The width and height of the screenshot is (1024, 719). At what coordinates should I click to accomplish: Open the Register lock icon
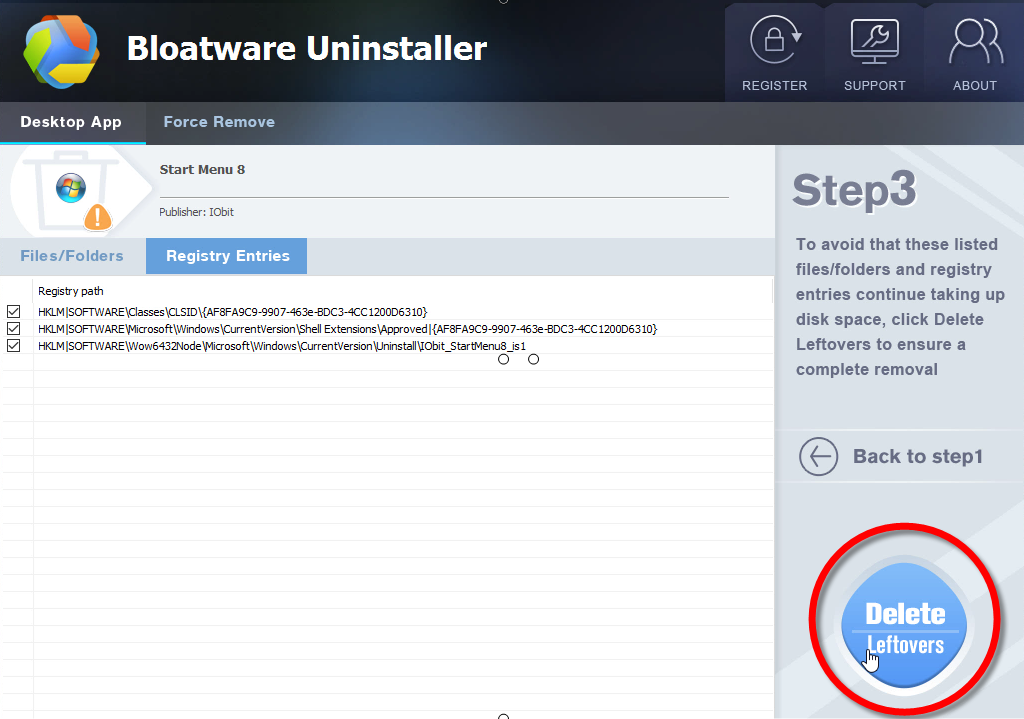[775, 40]
